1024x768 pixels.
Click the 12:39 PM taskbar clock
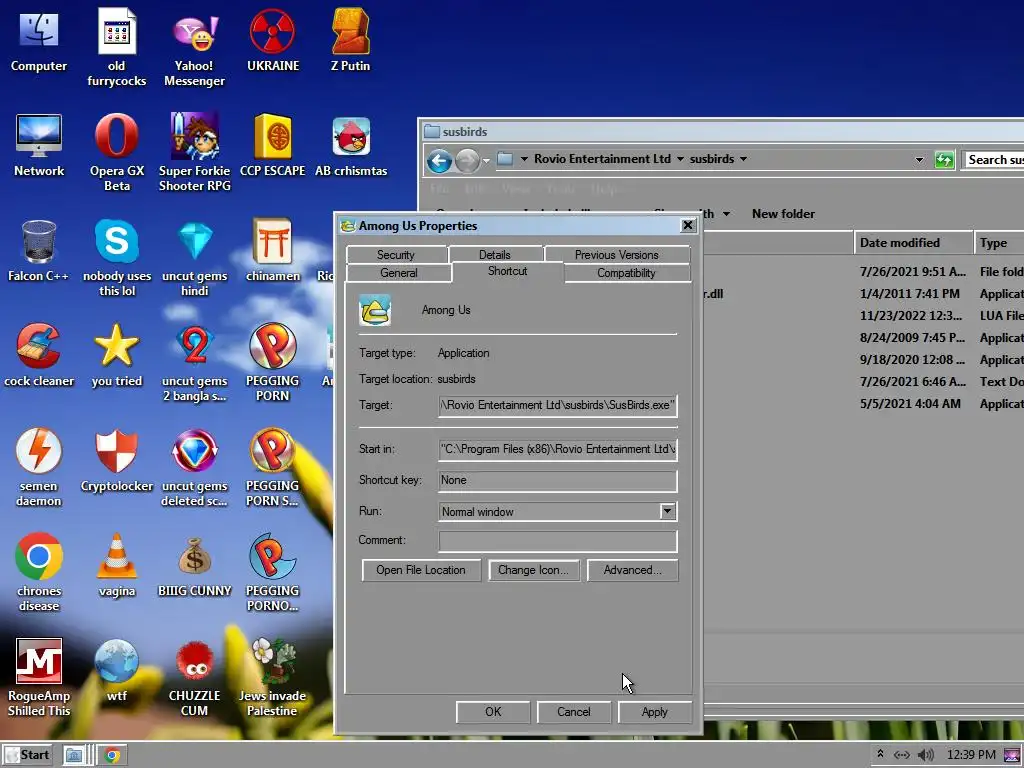tap(971, 755)
